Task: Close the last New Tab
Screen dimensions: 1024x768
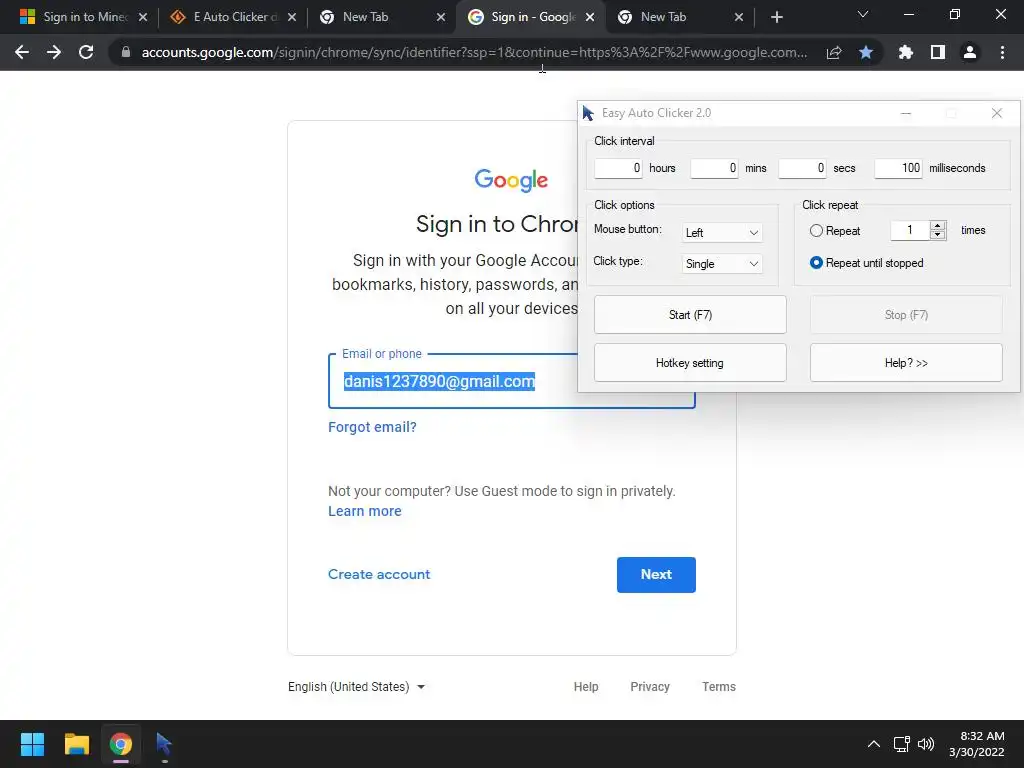Action: coord(739,17)
